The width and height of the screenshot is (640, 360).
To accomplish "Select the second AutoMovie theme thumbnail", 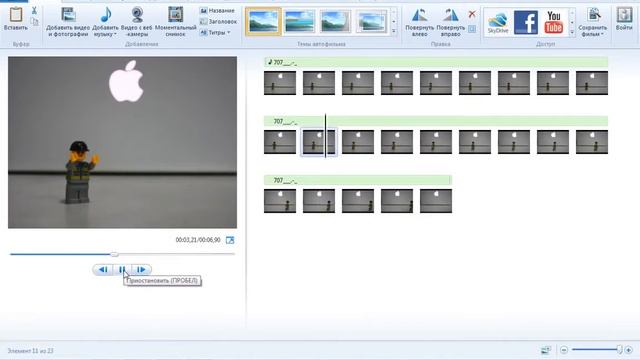I will click(300, 21).
